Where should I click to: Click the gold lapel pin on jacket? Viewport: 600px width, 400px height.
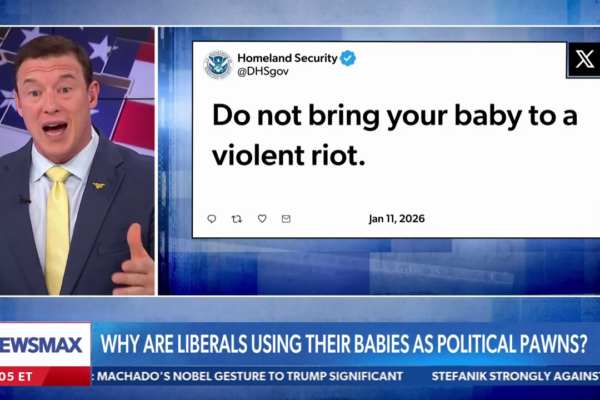[99, 185]
